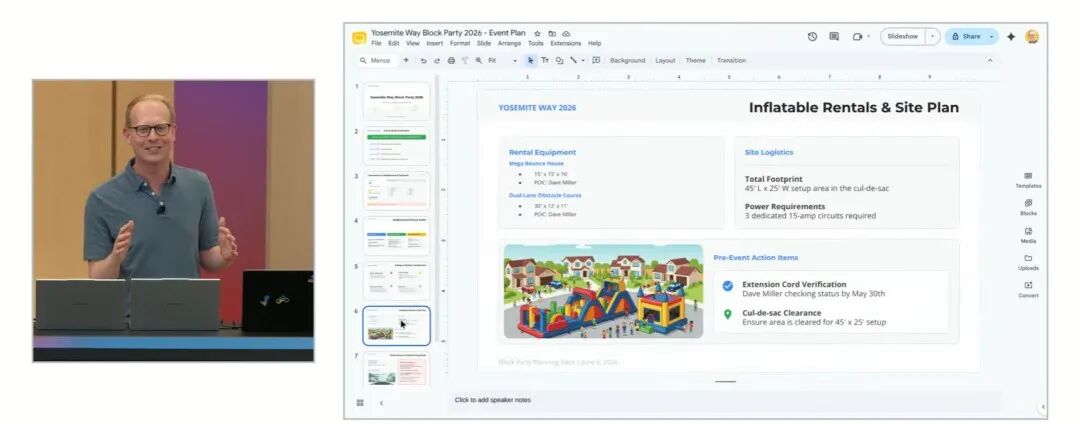
Task: Open the View menu
Action: (413, 43)
